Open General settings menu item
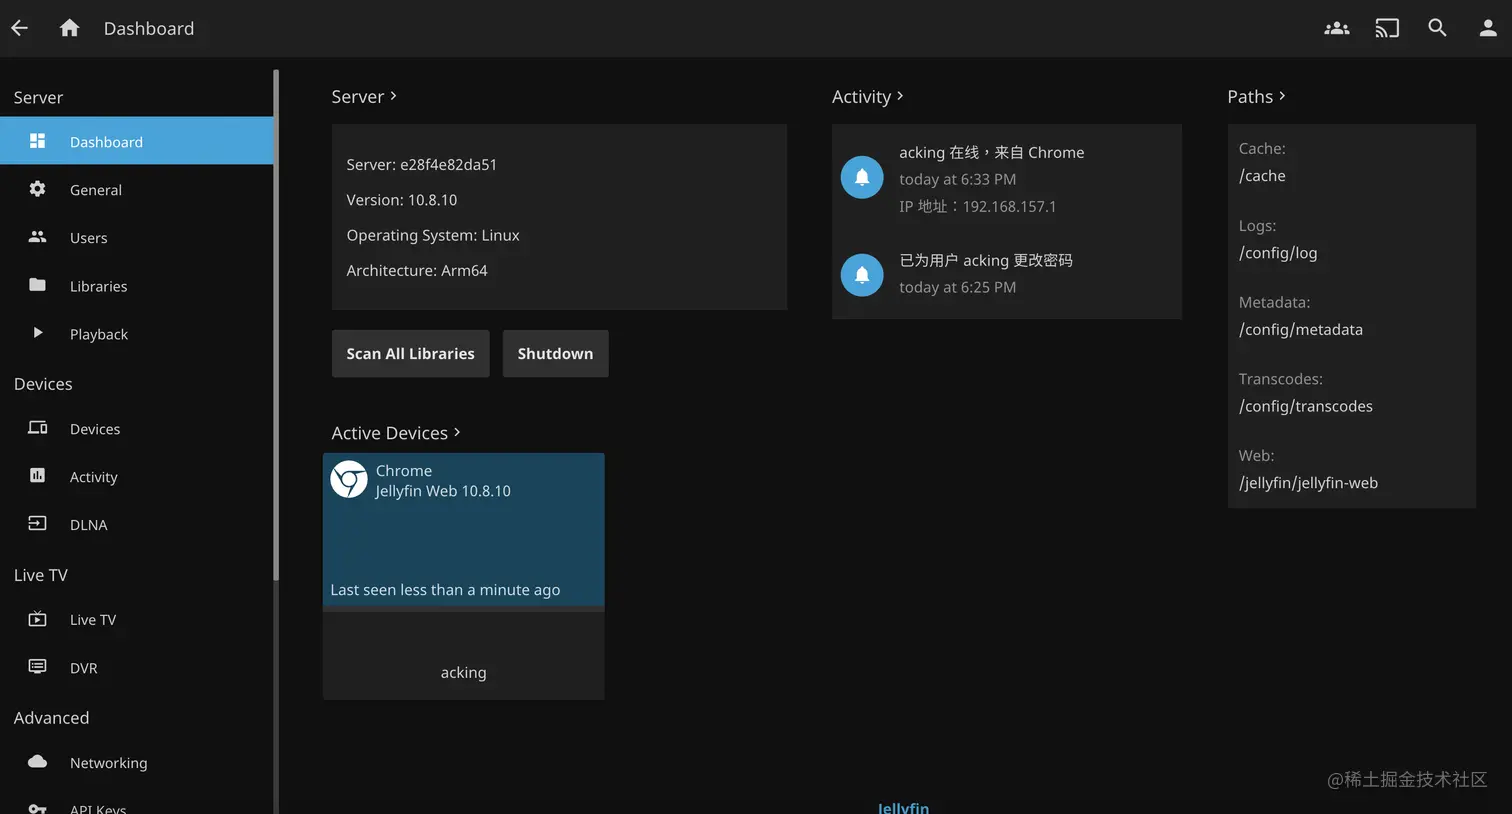This screenshot has width=1512, height=814. click(137, 189)
